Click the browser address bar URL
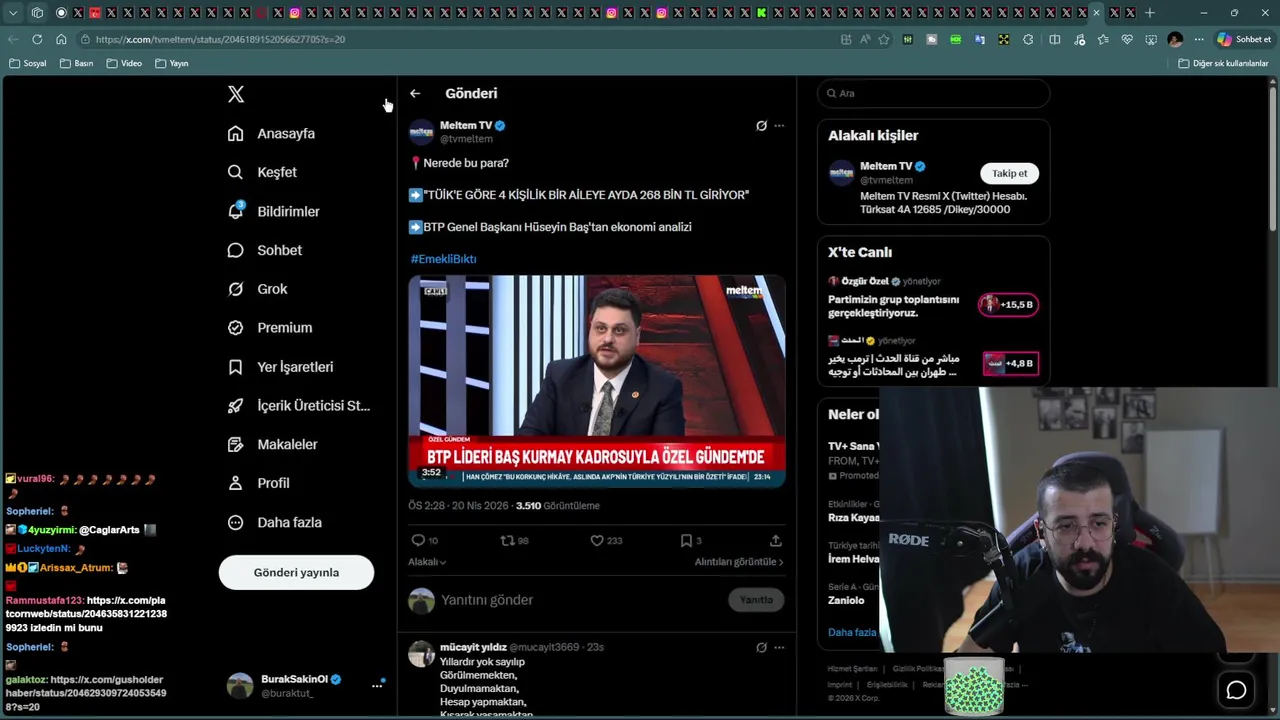 (x=220, y=39)
